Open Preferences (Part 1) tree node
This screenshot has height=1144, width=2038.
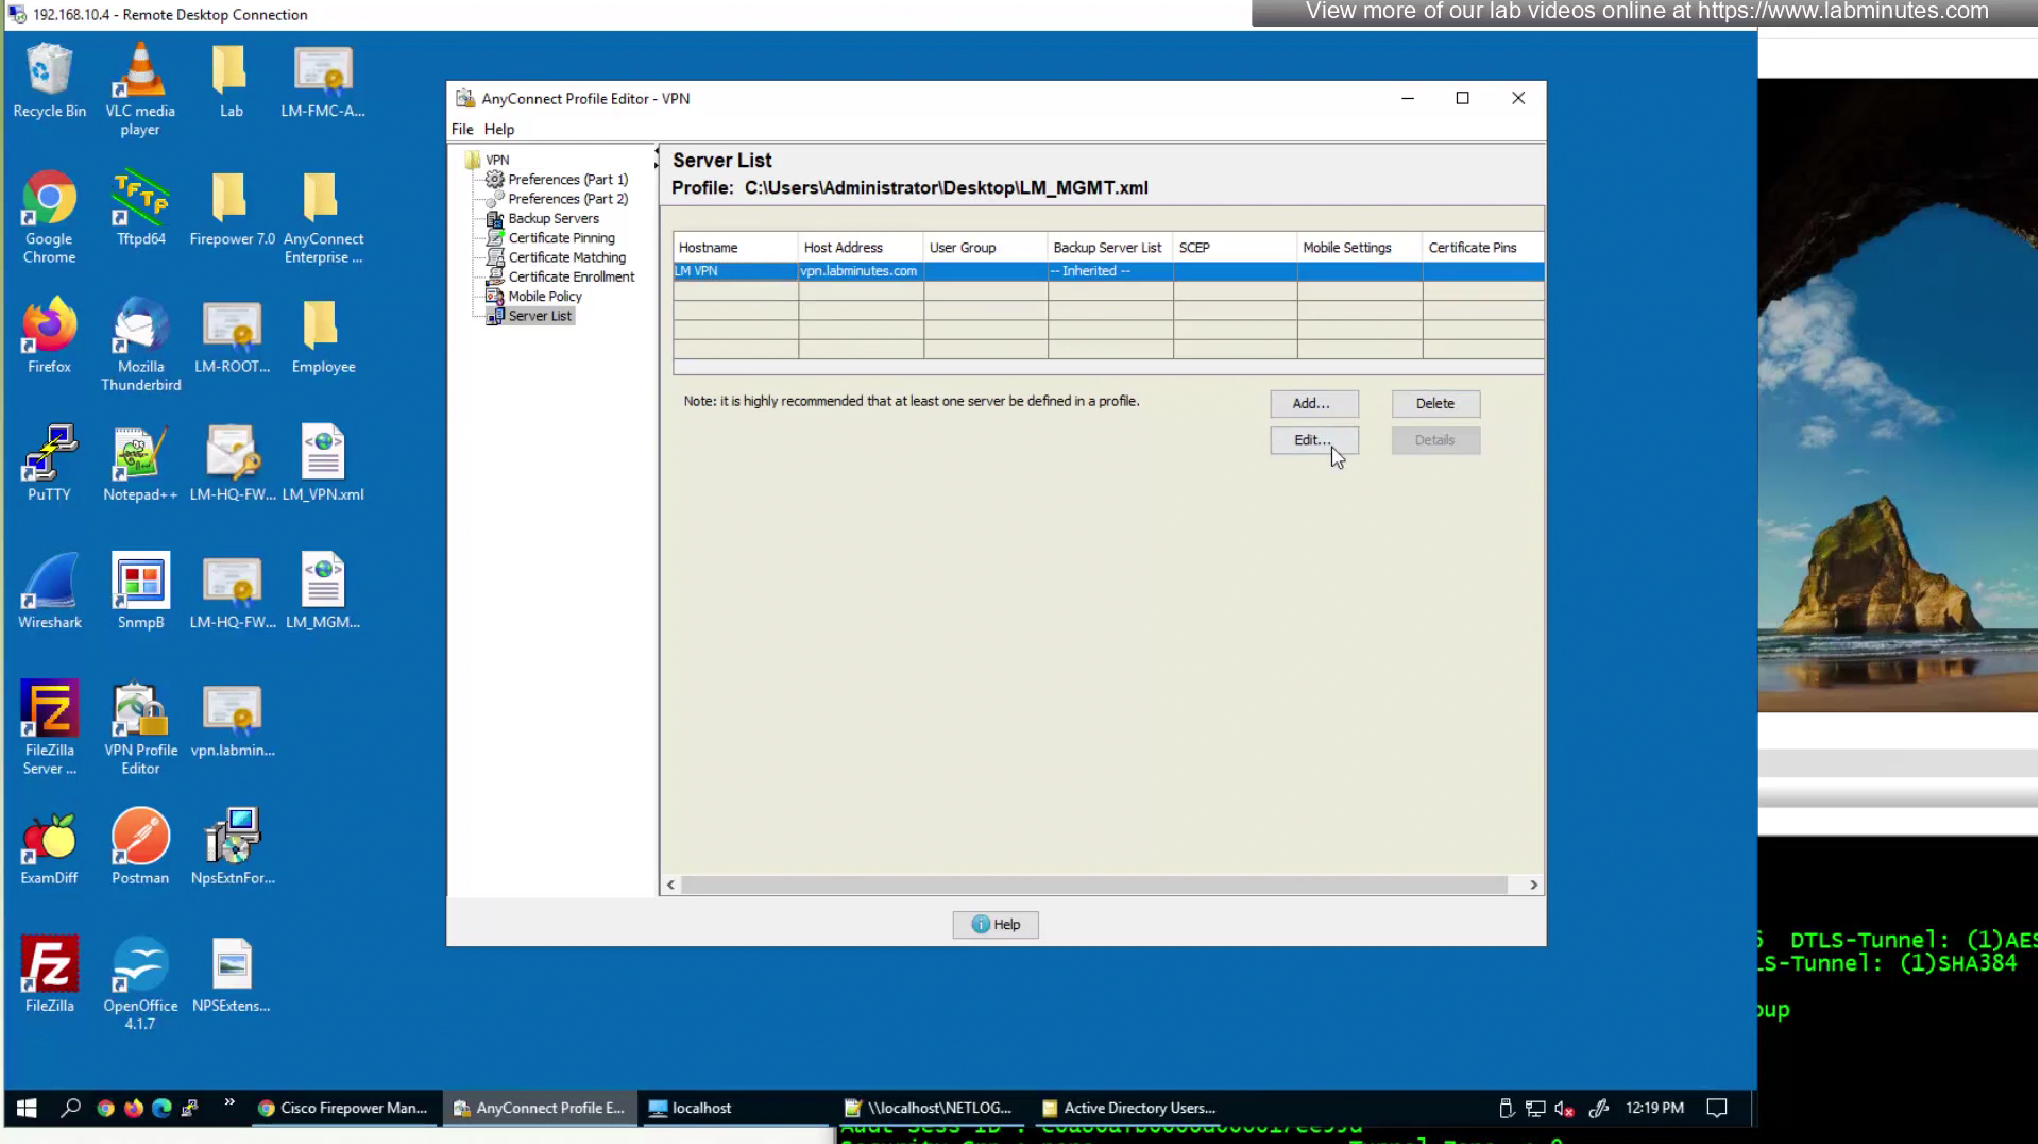pos(567,179)
